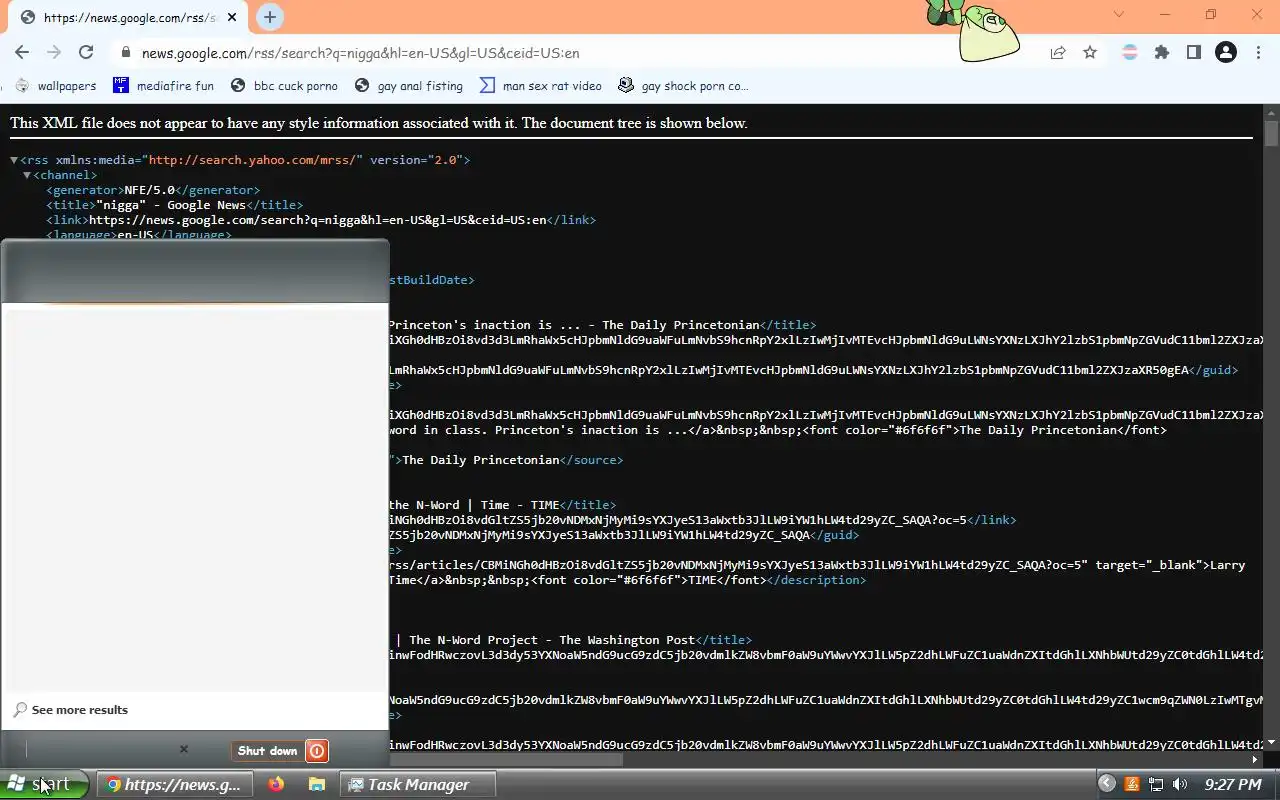Launch Firefox from the taskbar
The width and height of the screenshot is (1280, 800).
tap(276, 785)
